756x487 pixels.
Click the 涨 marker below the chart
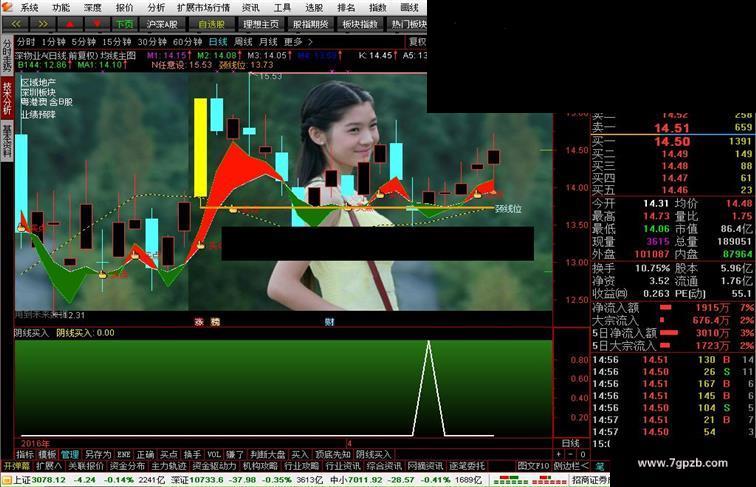click(x=199, y=322)
